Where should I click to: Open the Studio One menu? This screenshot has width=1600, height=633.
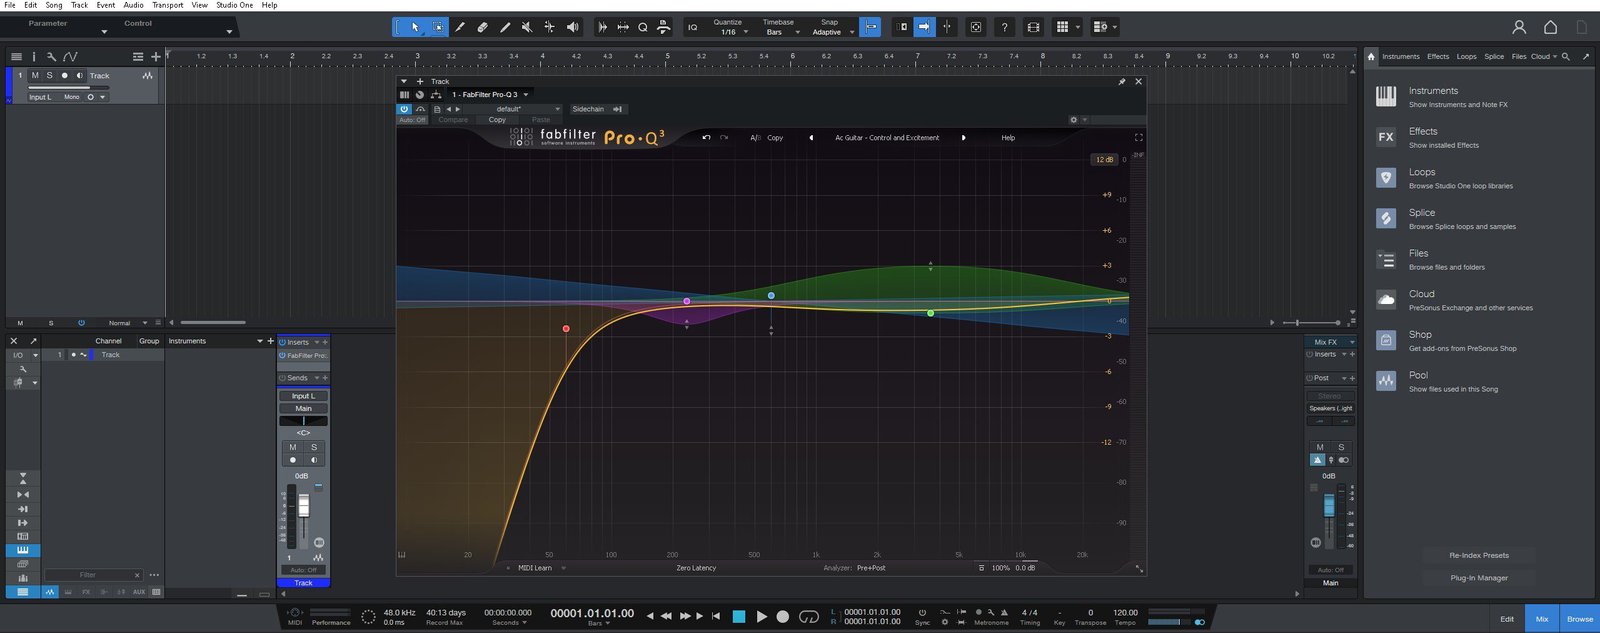coord(235,5)
